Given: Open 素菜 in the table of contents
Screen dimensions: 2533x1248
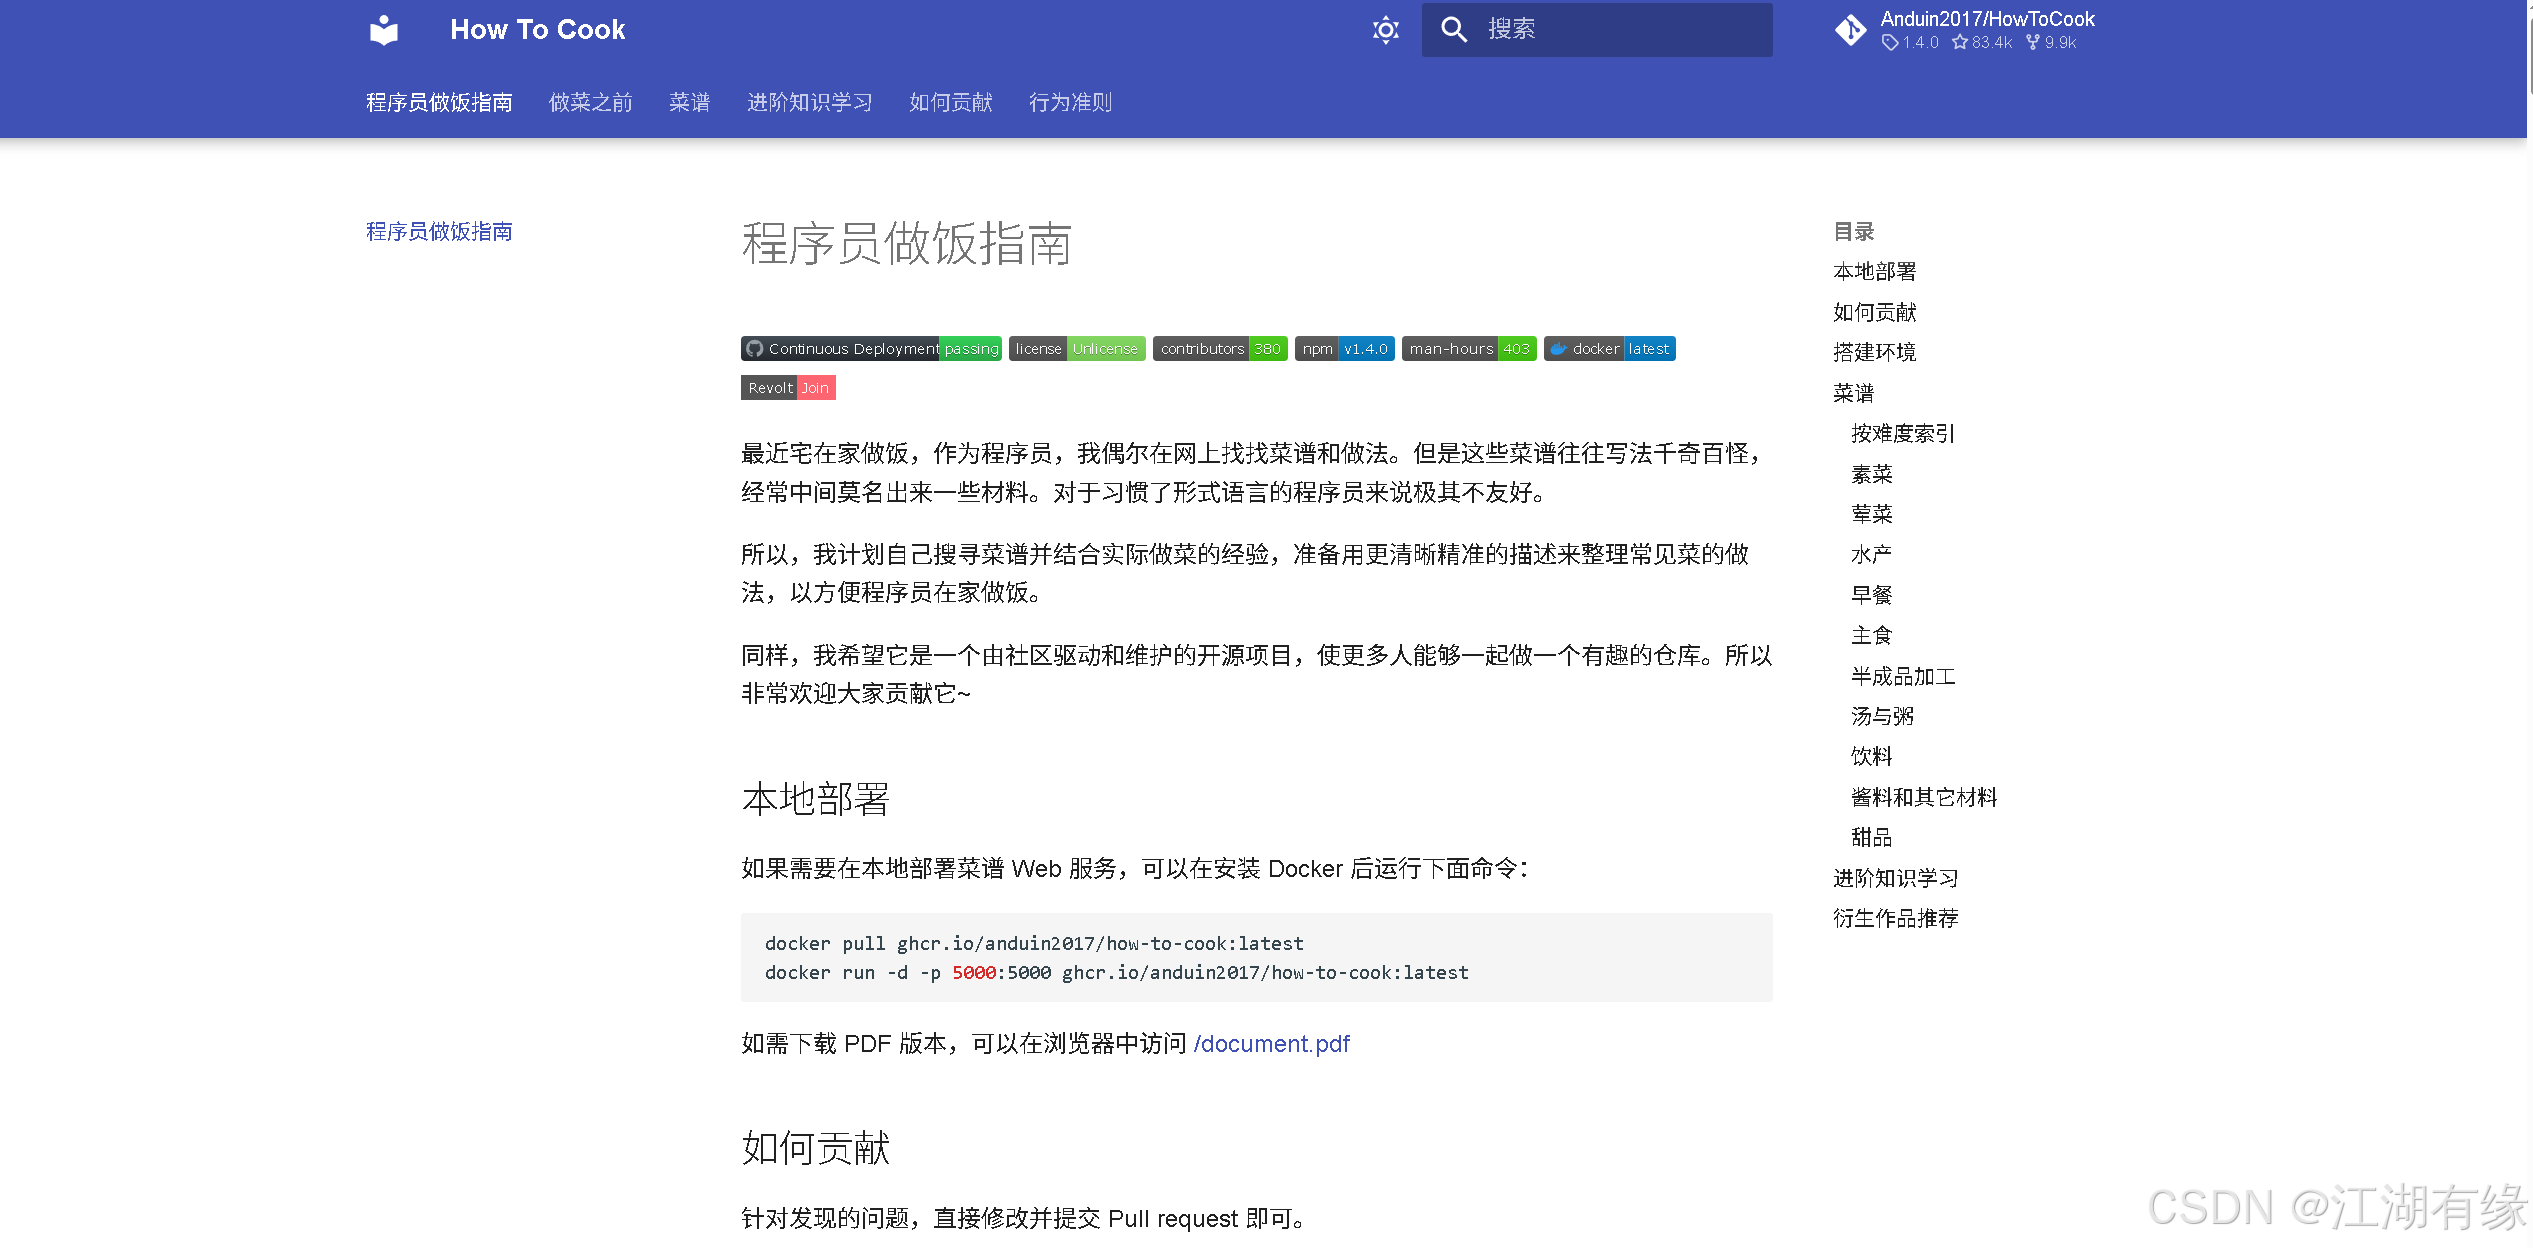Looking at the screenshot, I should (x=1872, y=474).
